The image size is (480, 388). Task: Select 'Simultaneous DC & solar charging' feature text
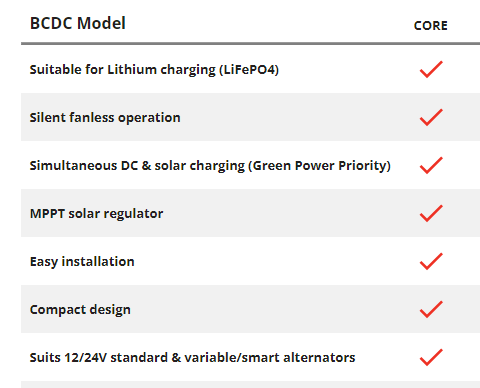137,166
